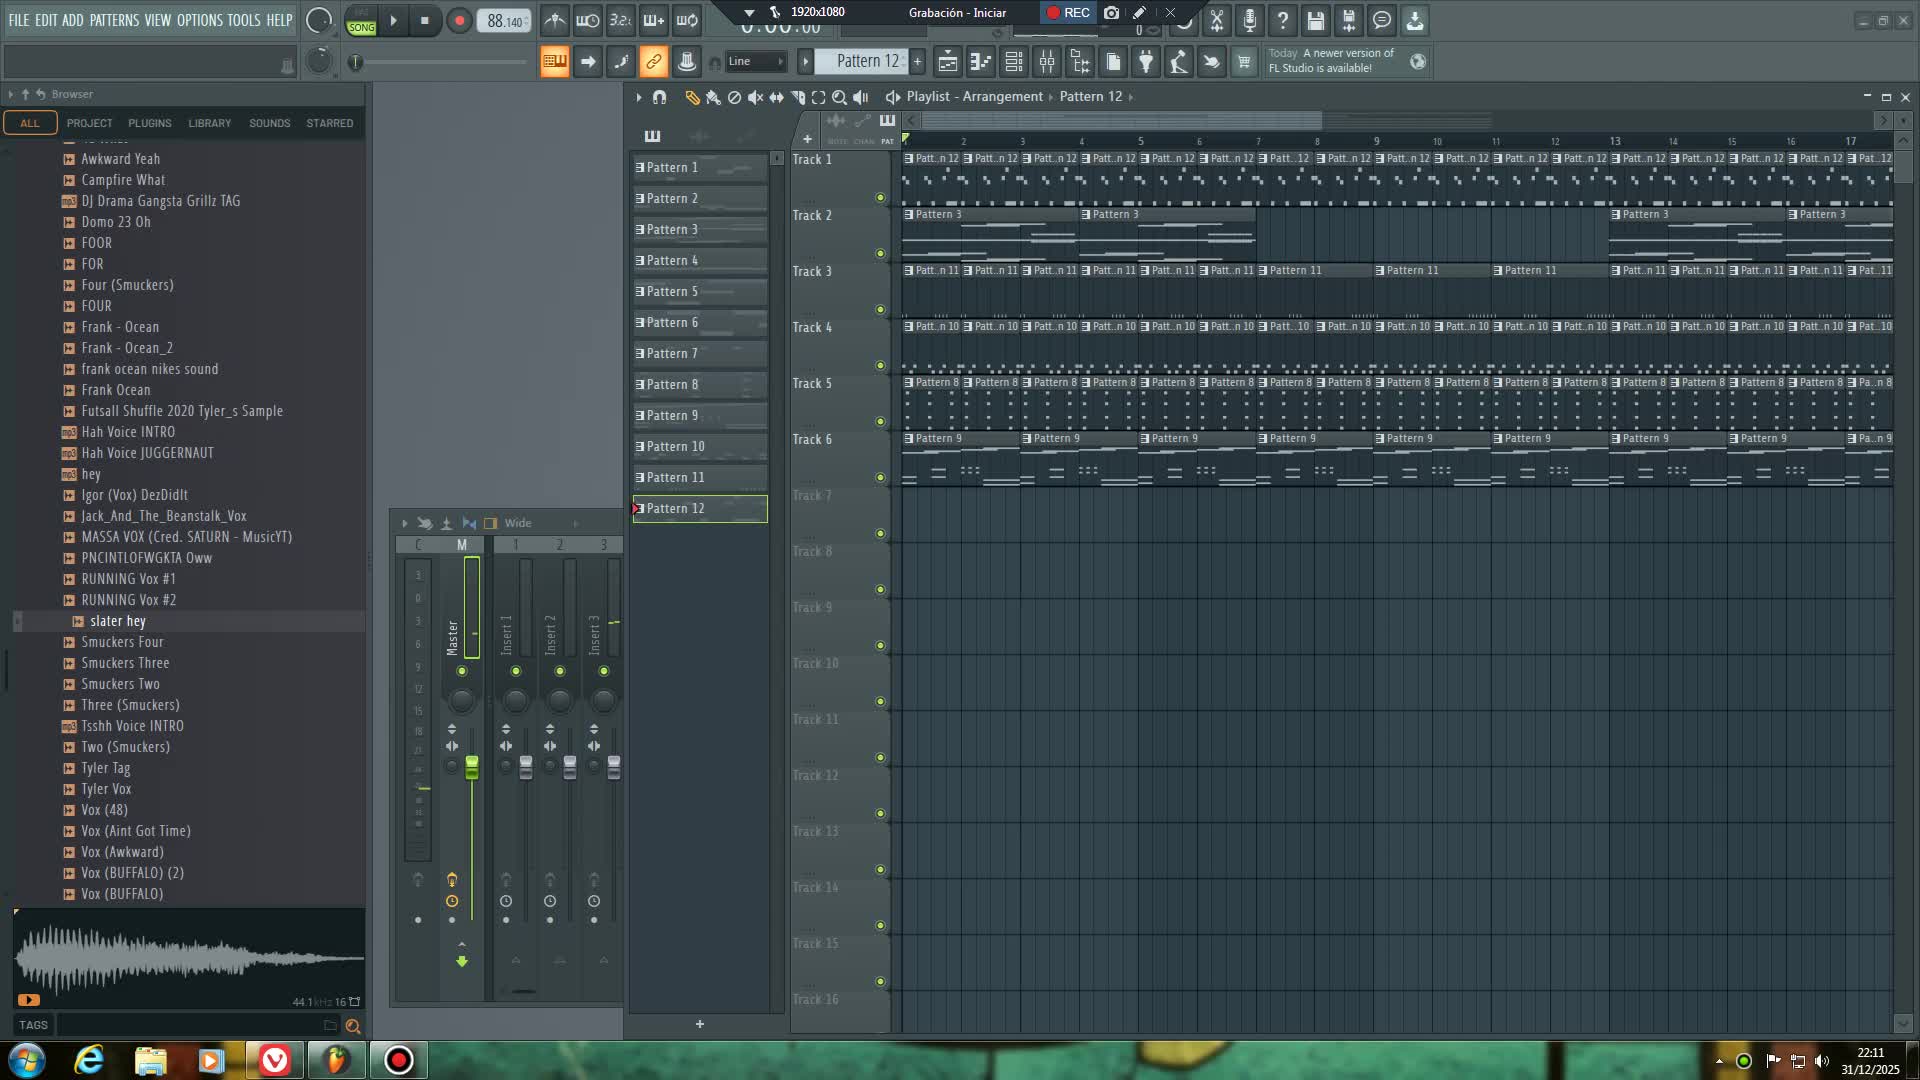Select the slater hey sample in the browser
This screenshot has height=1080, width=1920.
[x=118, y=620]
